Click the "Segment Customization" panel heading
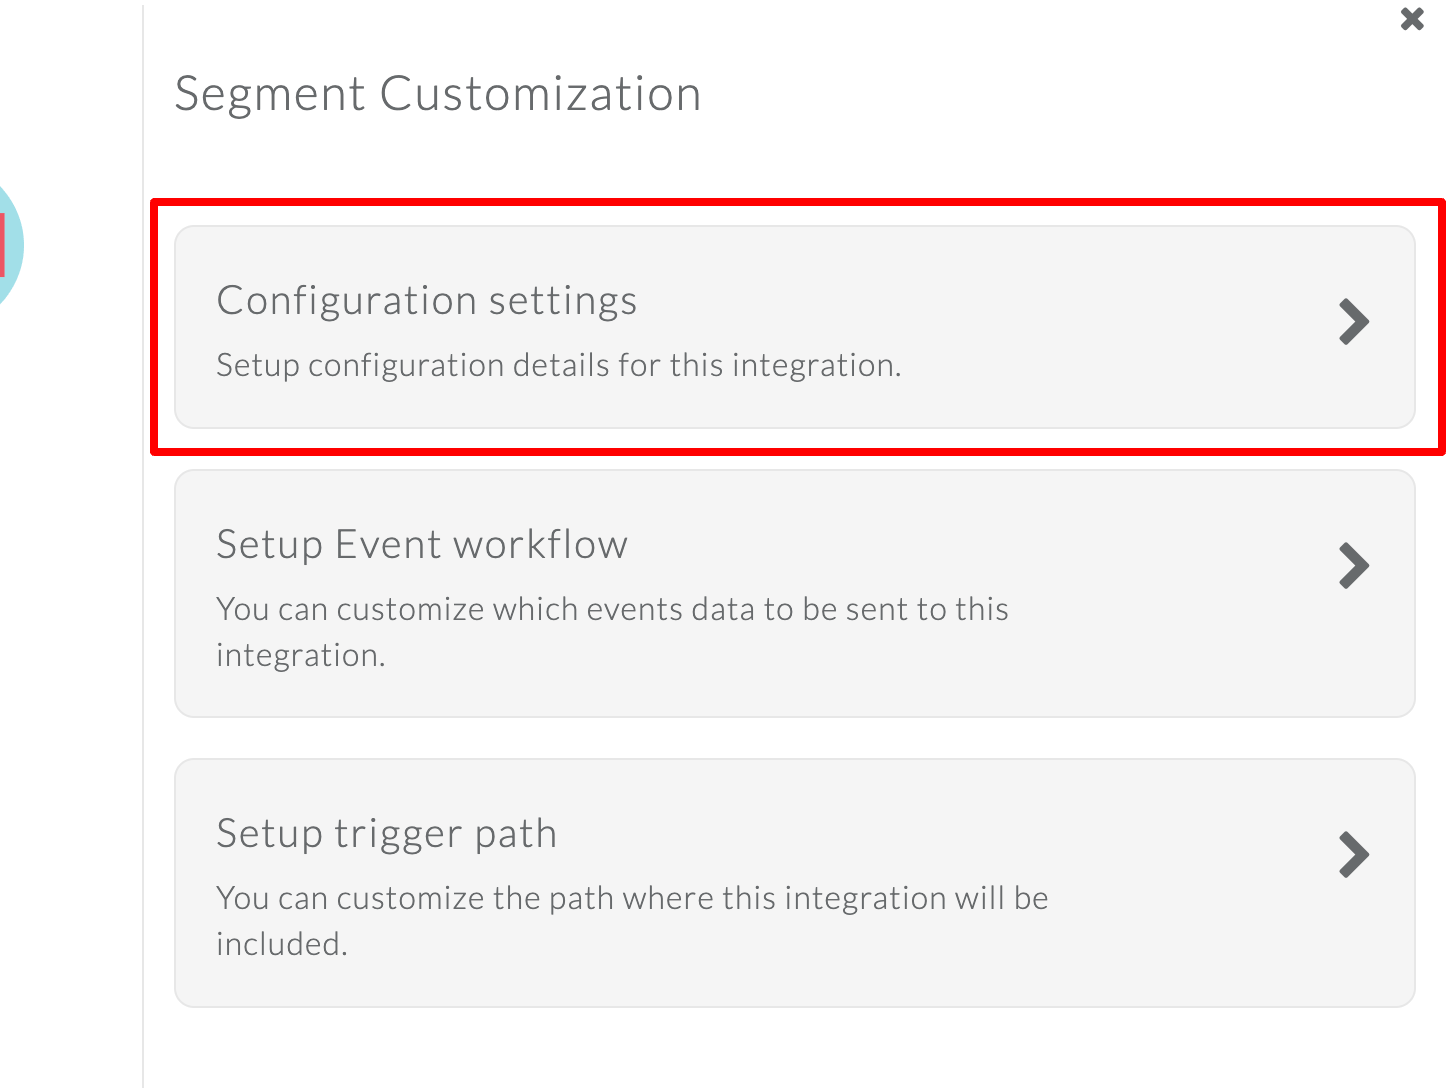The width and height of the screenshot is (1456, 1088). [x=438, y=95]
